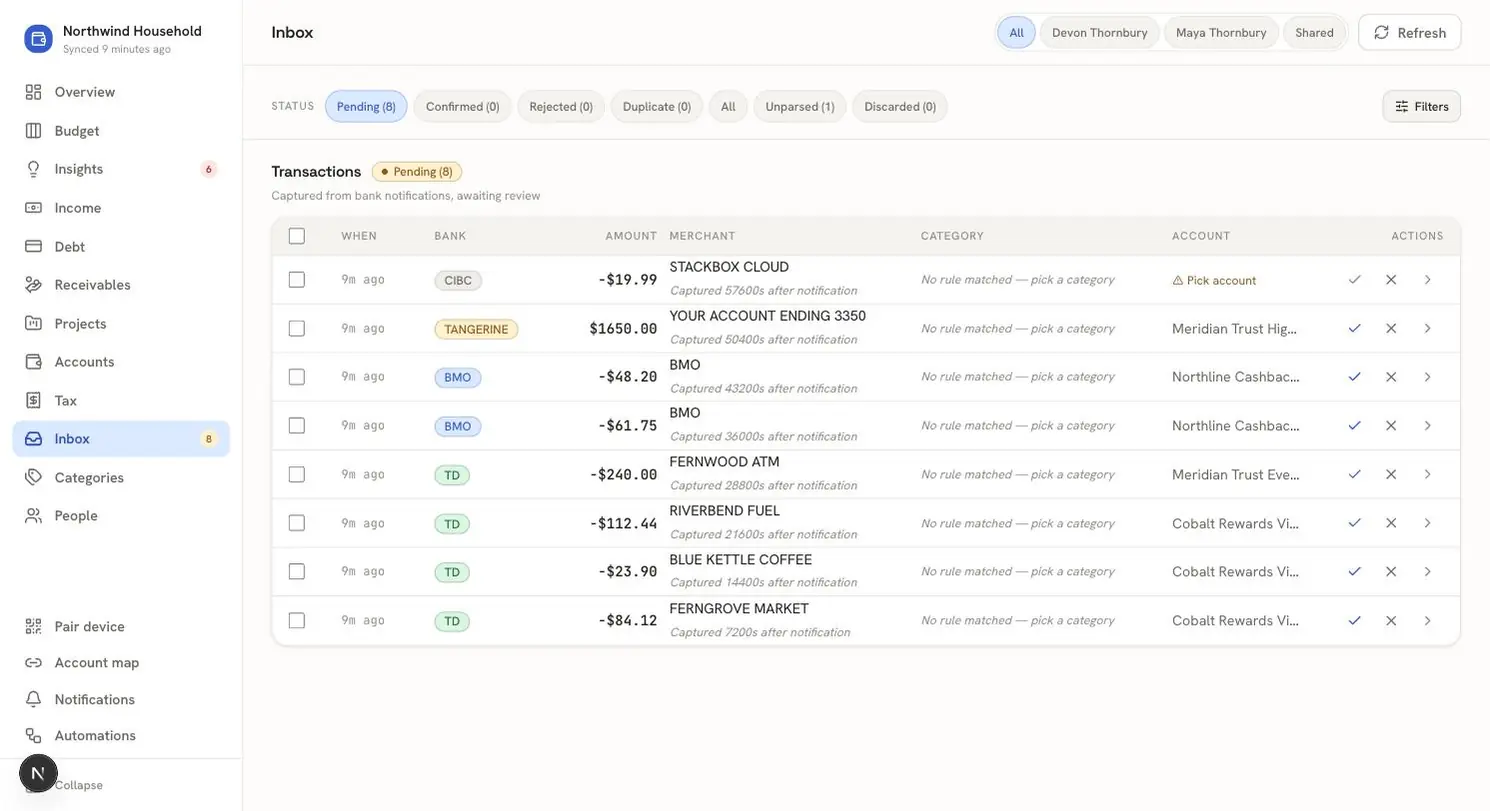Filter by Rejected (0) status
This screenshot has width=1490, height=811.
[x=561, y=107]
